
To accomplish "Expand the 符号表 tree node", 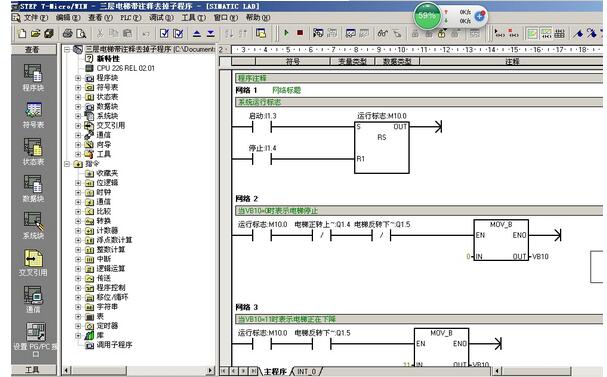I will pyautogui.click(x=78, y=87).
